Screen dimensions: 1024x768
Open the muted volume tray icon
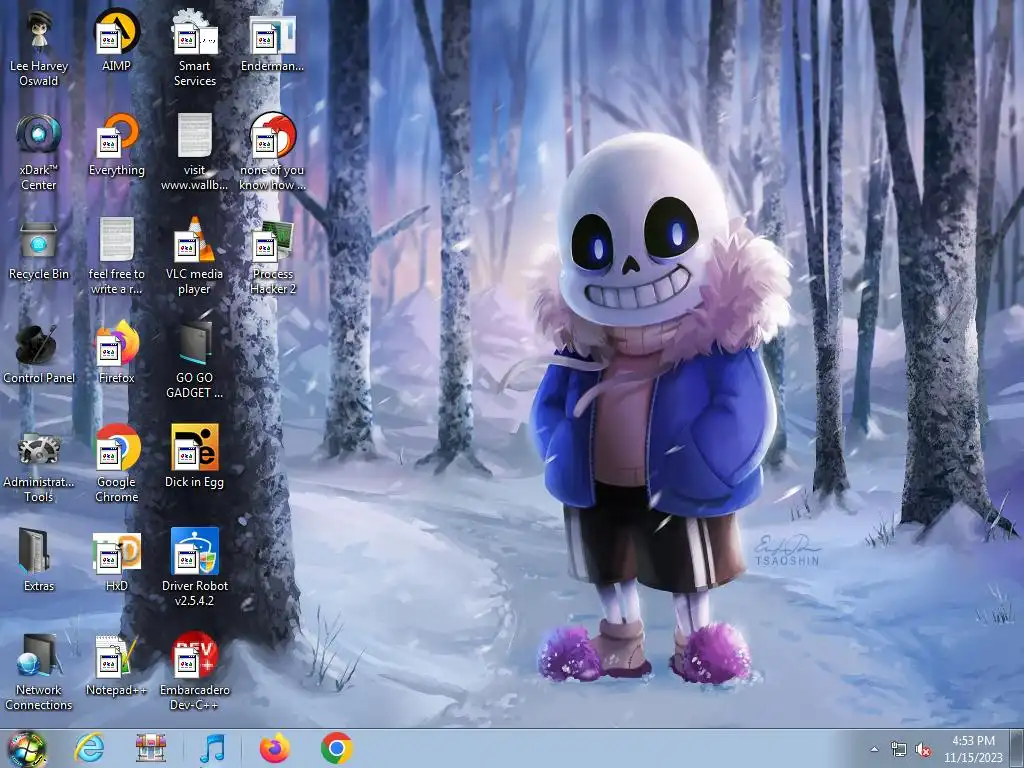click(923, 750)
